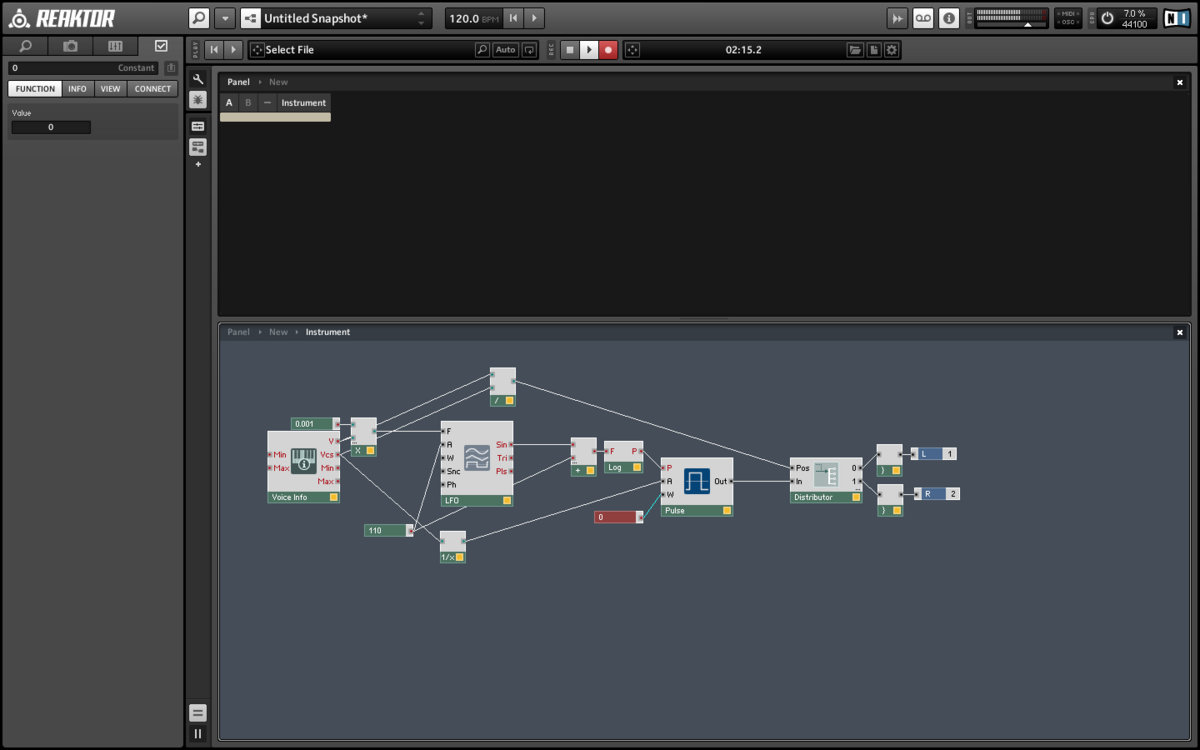The image size is (1200, 750).
Task: Switch to the INFO tab
Action: (77, 89)
